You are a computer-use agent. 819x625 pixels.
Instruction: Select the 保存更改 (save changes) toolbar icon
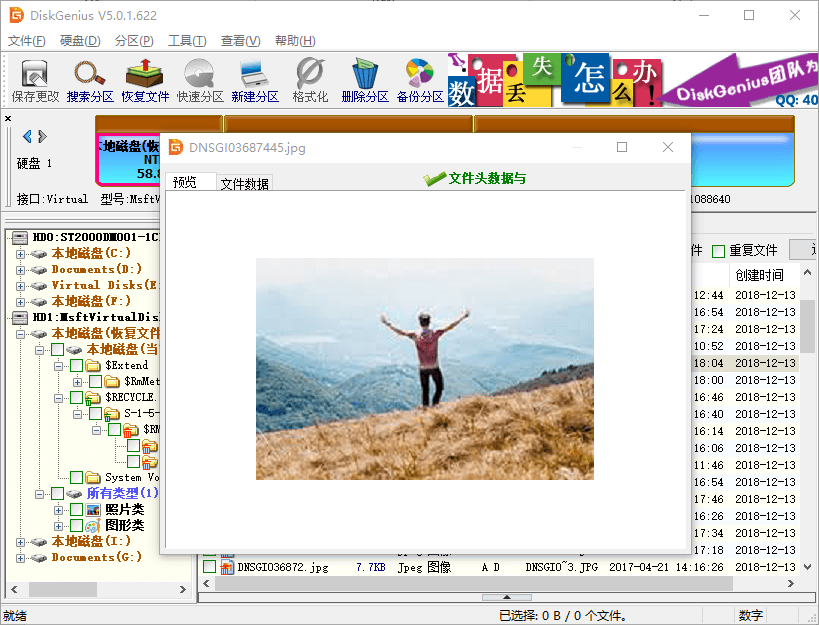(35, 80)
